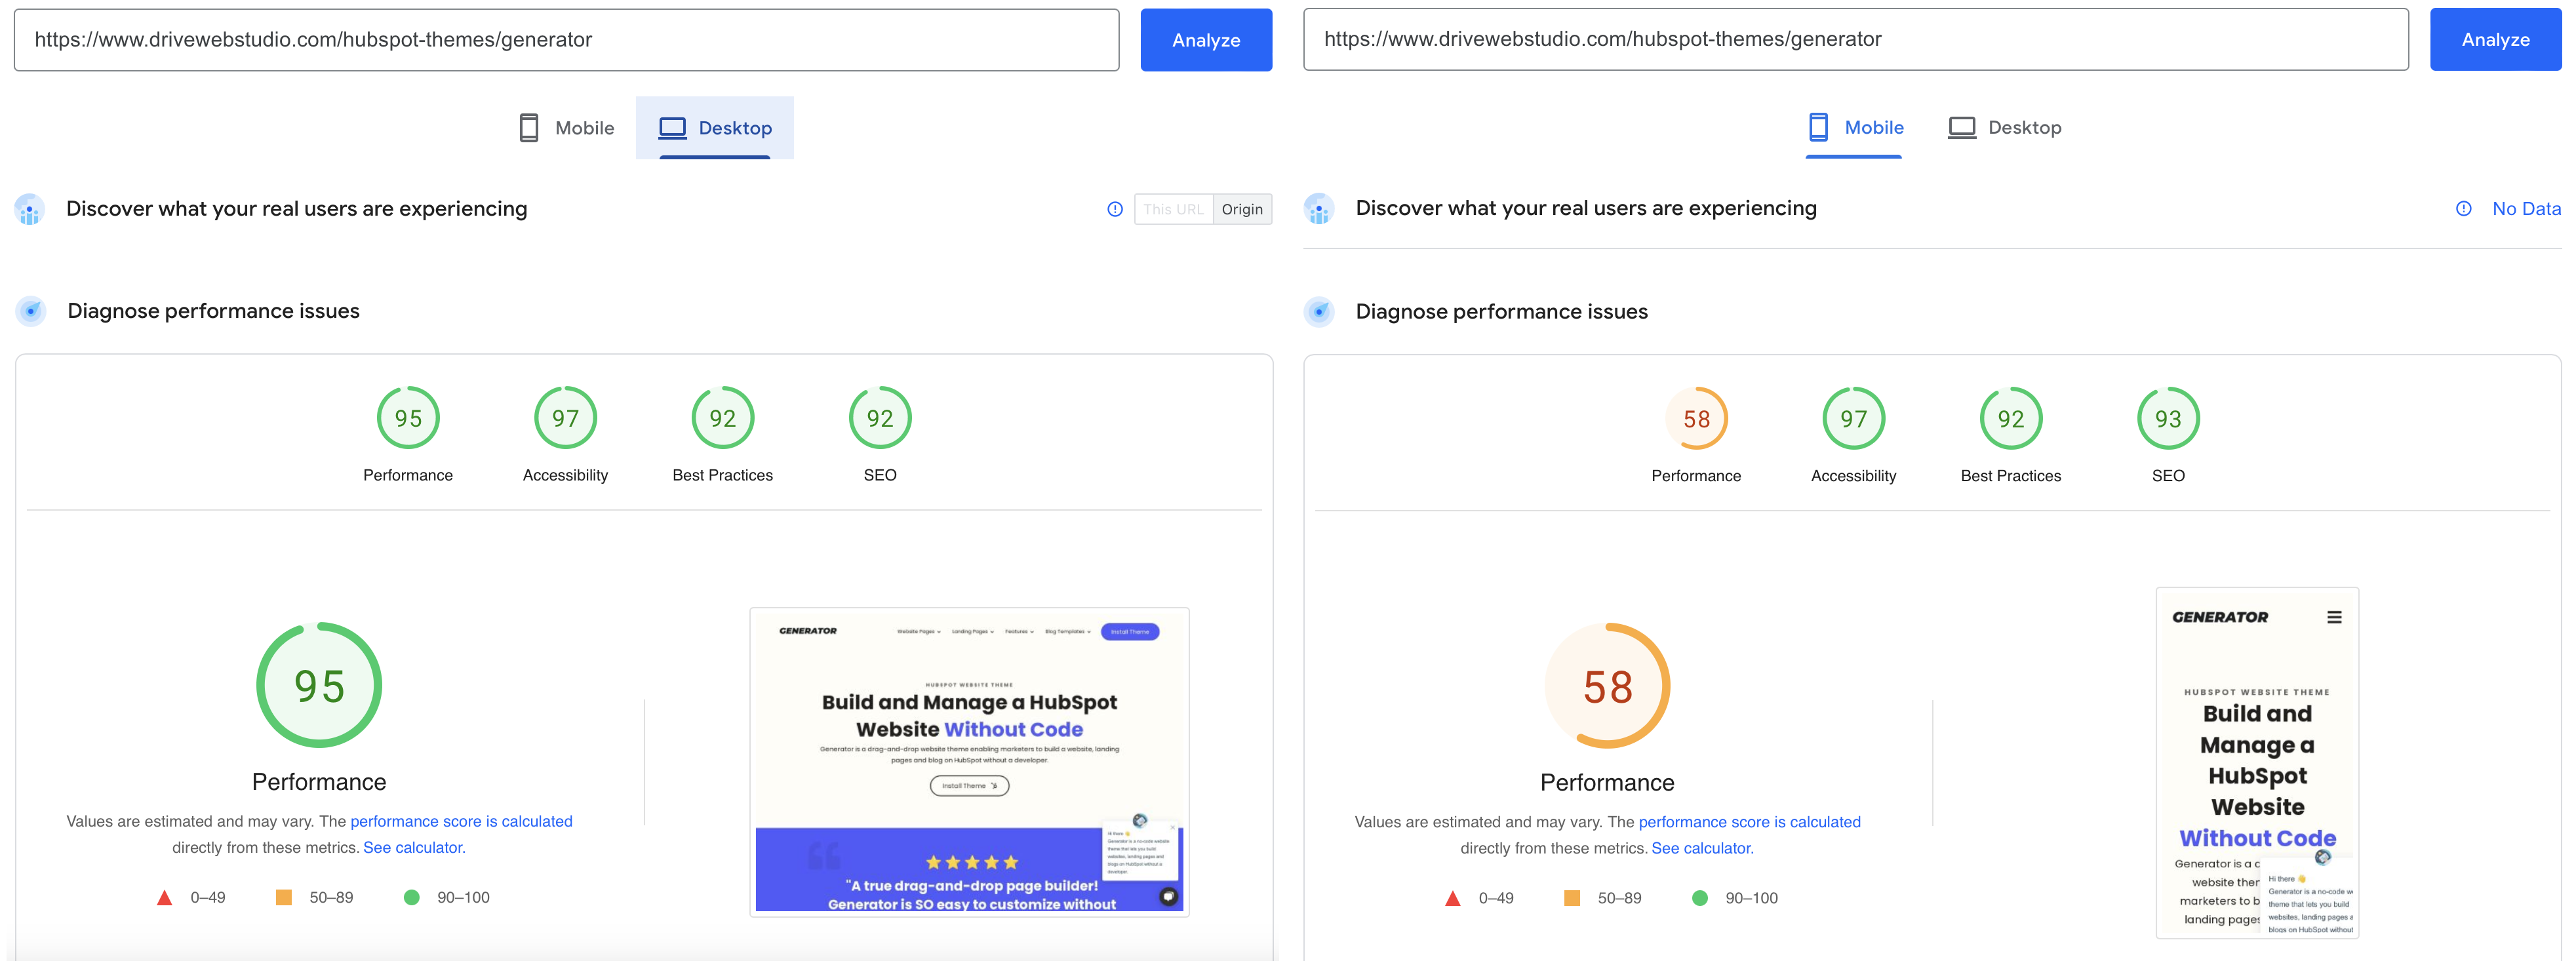Click the info icon beside the This URL switch
2576x961 pixels.
tap(1116, 209)
